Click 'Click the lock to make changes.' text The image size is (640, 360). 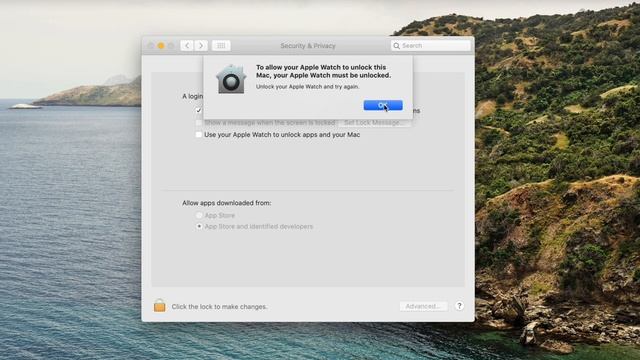tap(220, 307)
